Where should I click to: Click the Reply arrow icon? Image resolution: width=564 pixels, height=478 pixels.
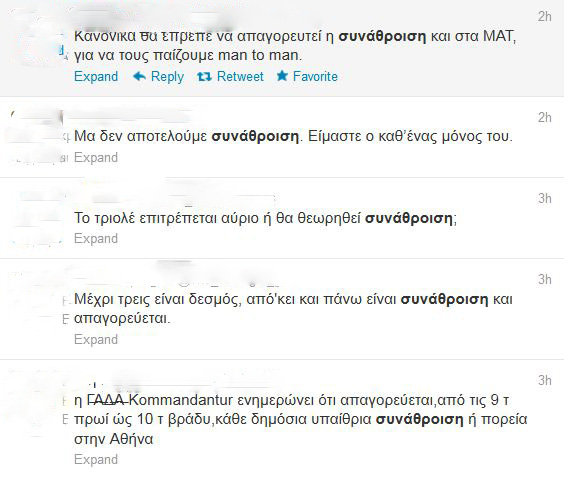139,76
